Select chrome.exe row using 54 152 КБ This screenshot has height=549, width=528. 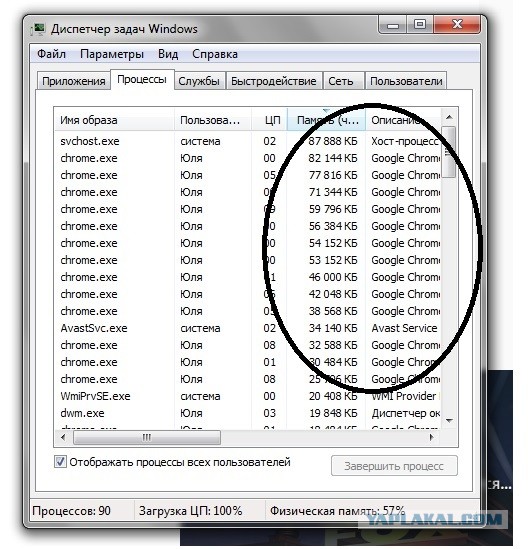248,243
